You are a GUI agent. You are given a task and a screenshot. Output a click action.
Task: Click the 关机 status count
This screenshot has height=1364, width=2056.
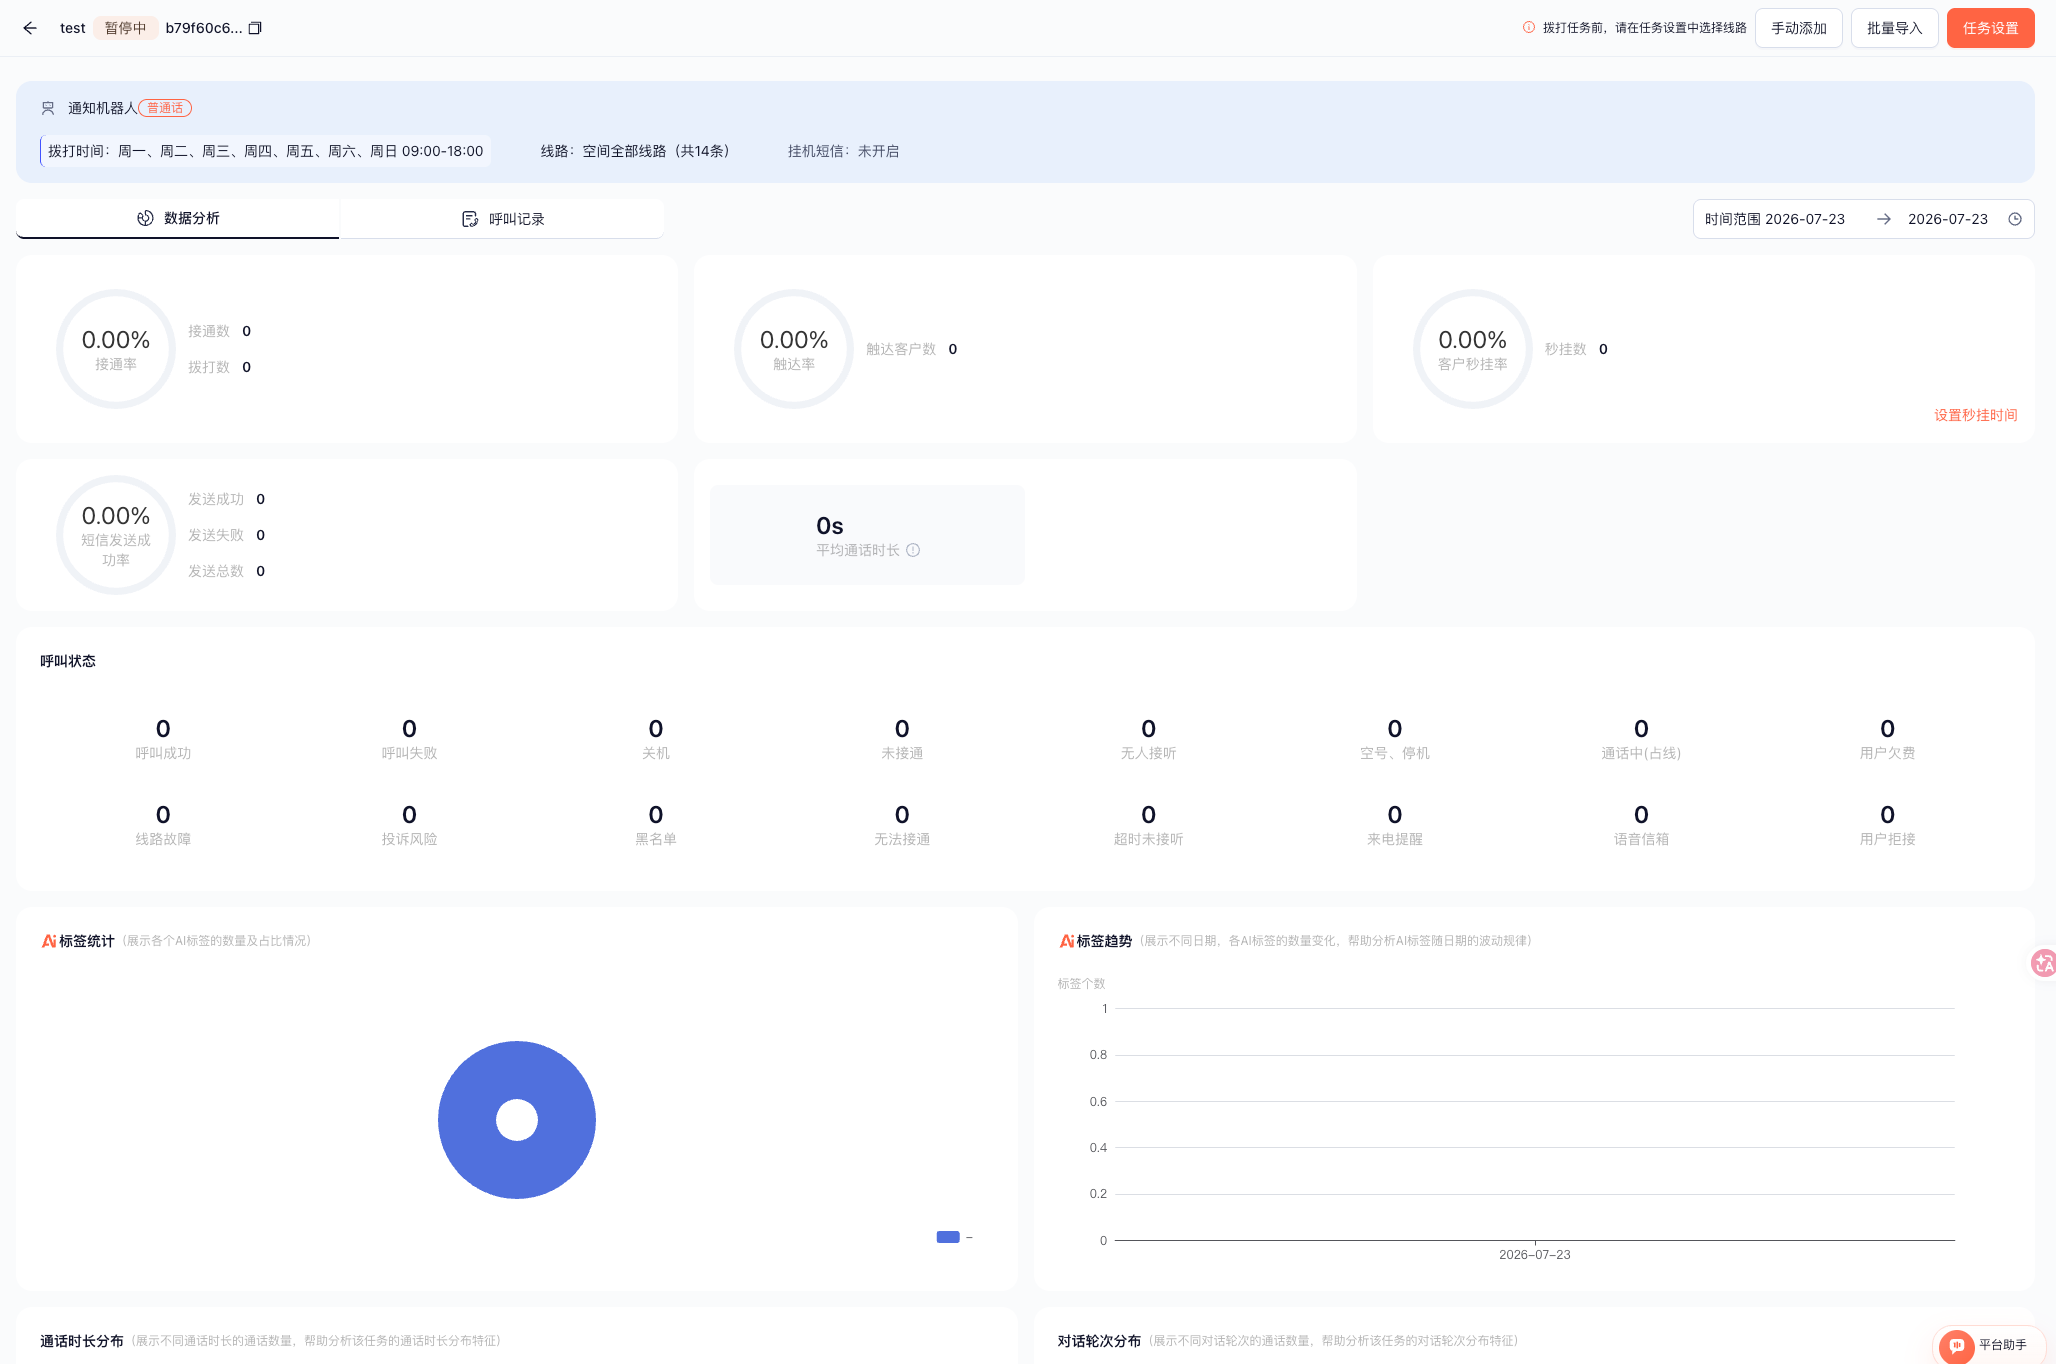pos(656,729)
